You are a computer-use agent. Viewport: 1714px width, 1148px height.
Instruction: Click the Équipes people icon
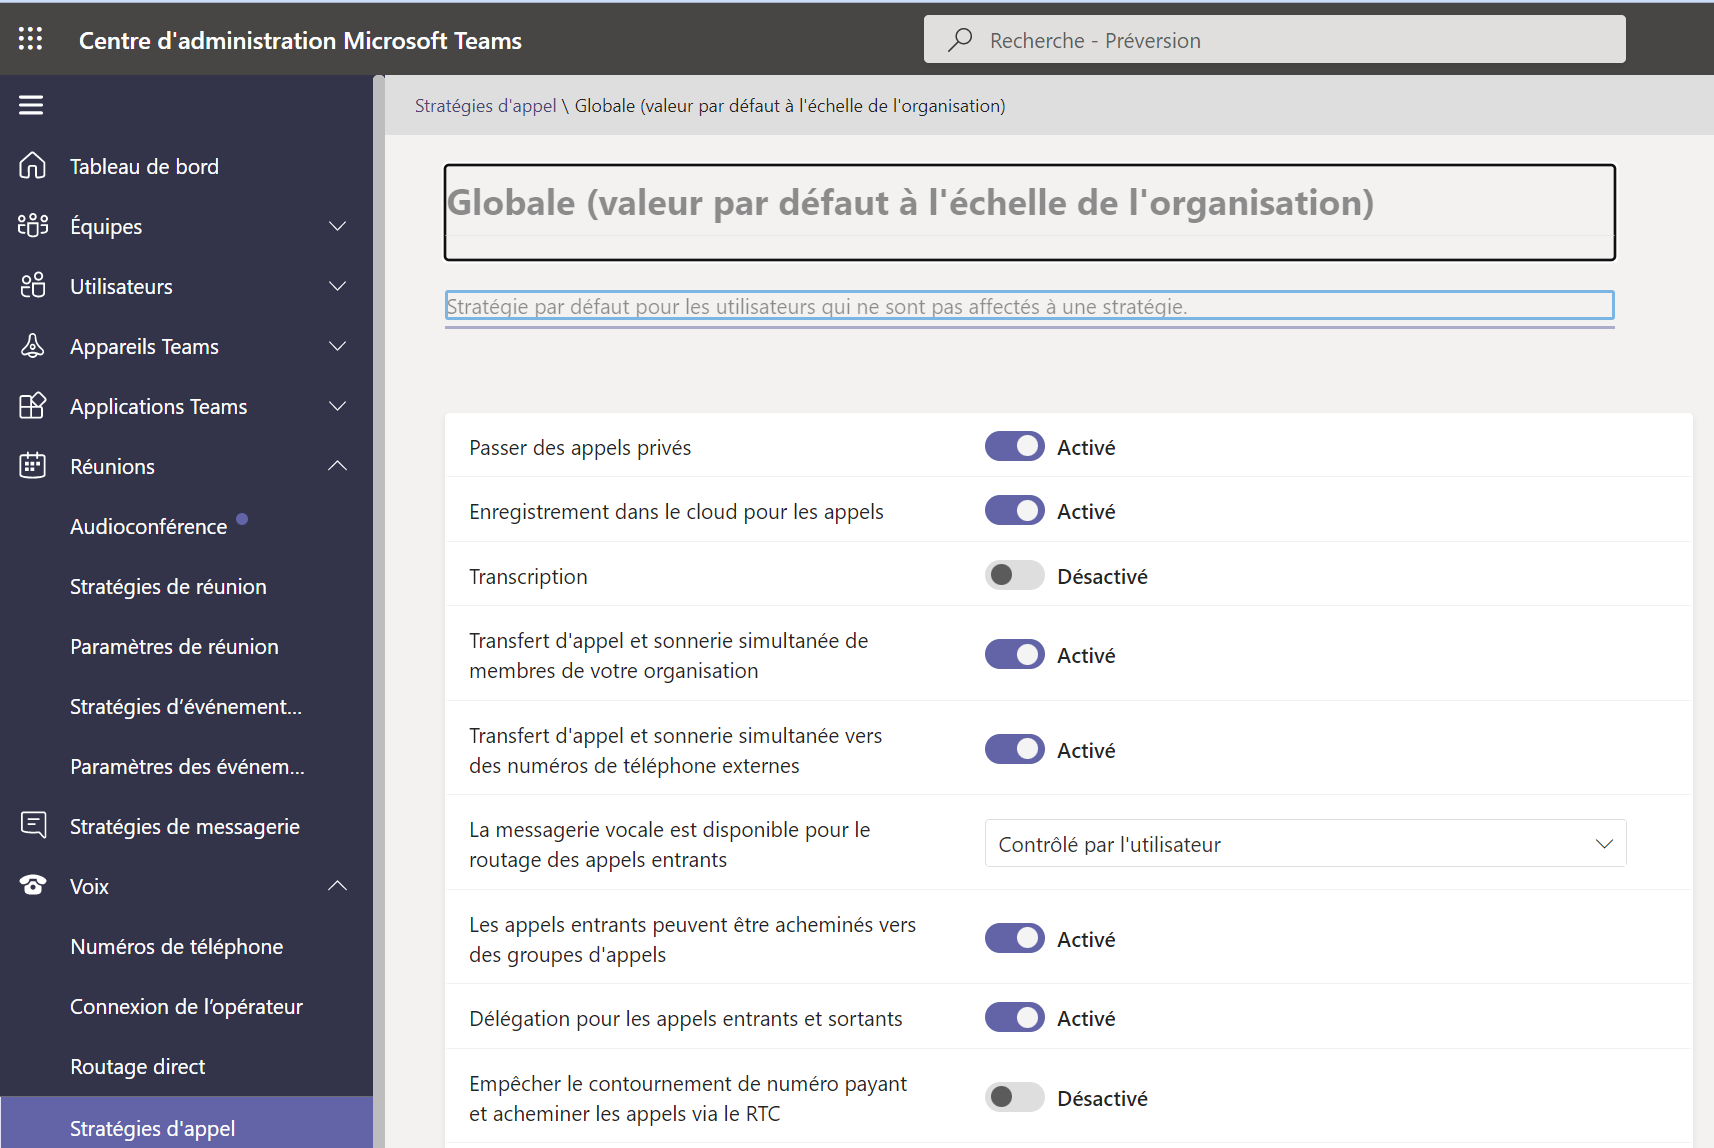[x=33, y=226]
